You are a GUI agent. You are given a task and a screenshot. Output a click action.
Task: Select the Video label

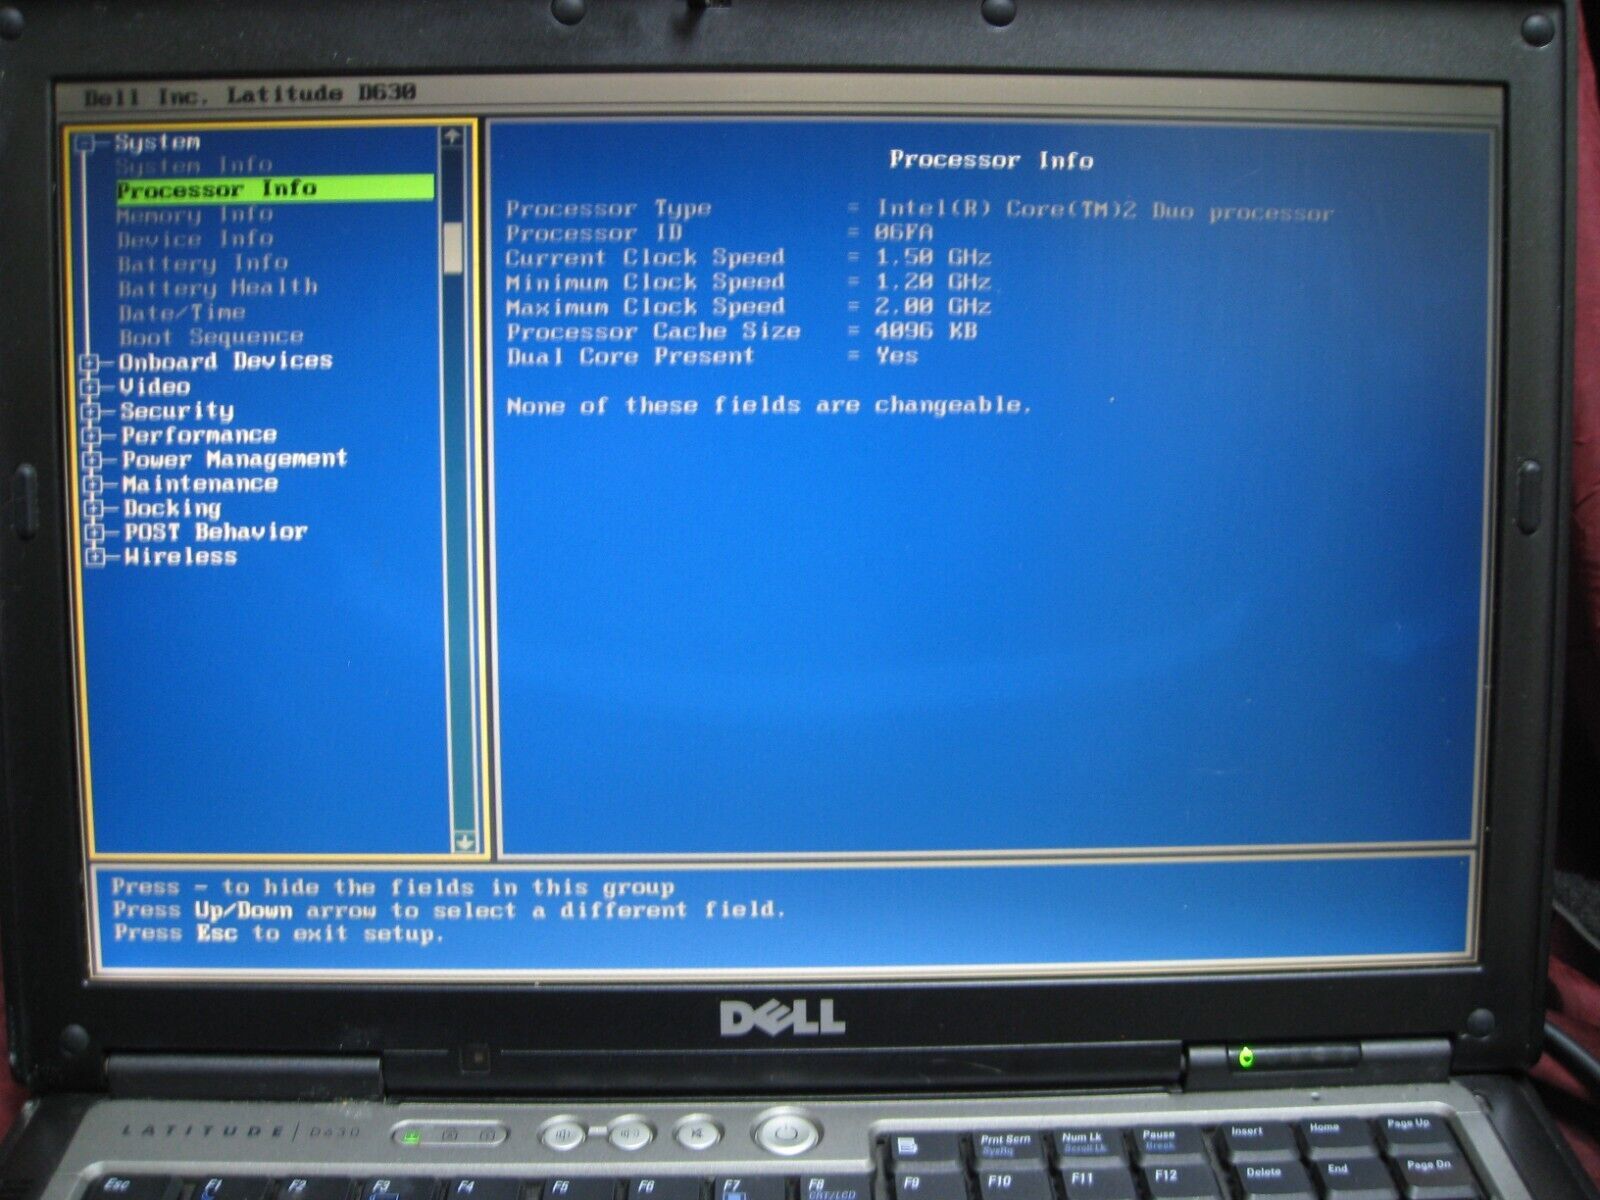(155, 386)
